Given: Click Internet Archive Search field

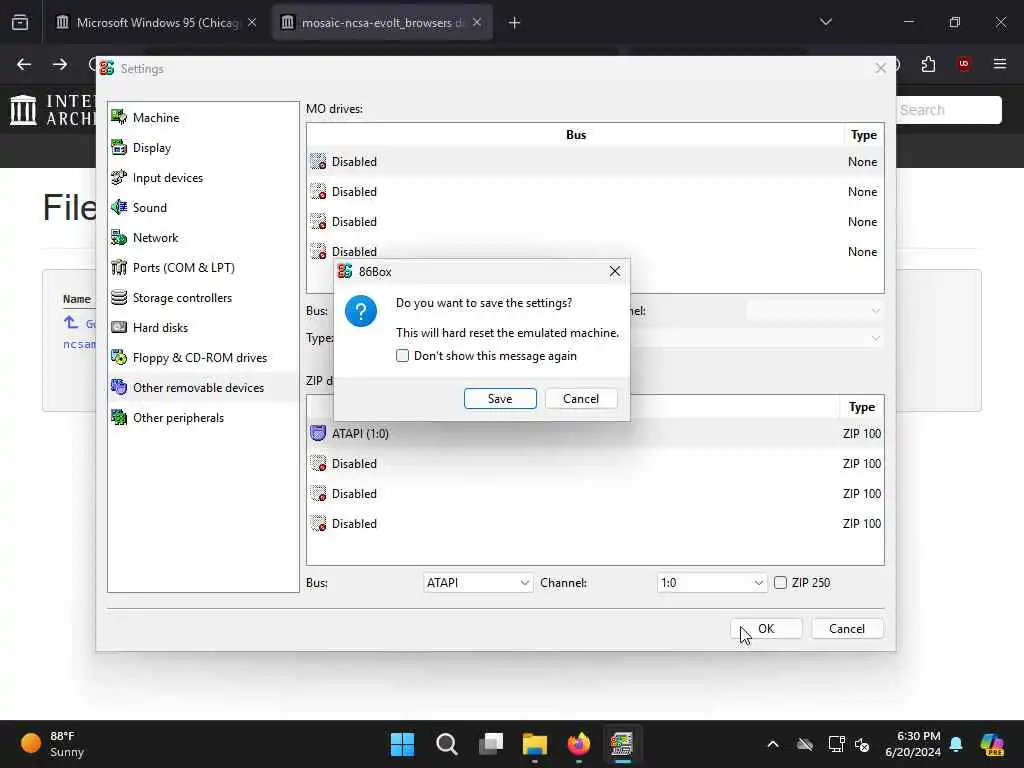Looking at the screenshot, I should click(x=949, y=110).
